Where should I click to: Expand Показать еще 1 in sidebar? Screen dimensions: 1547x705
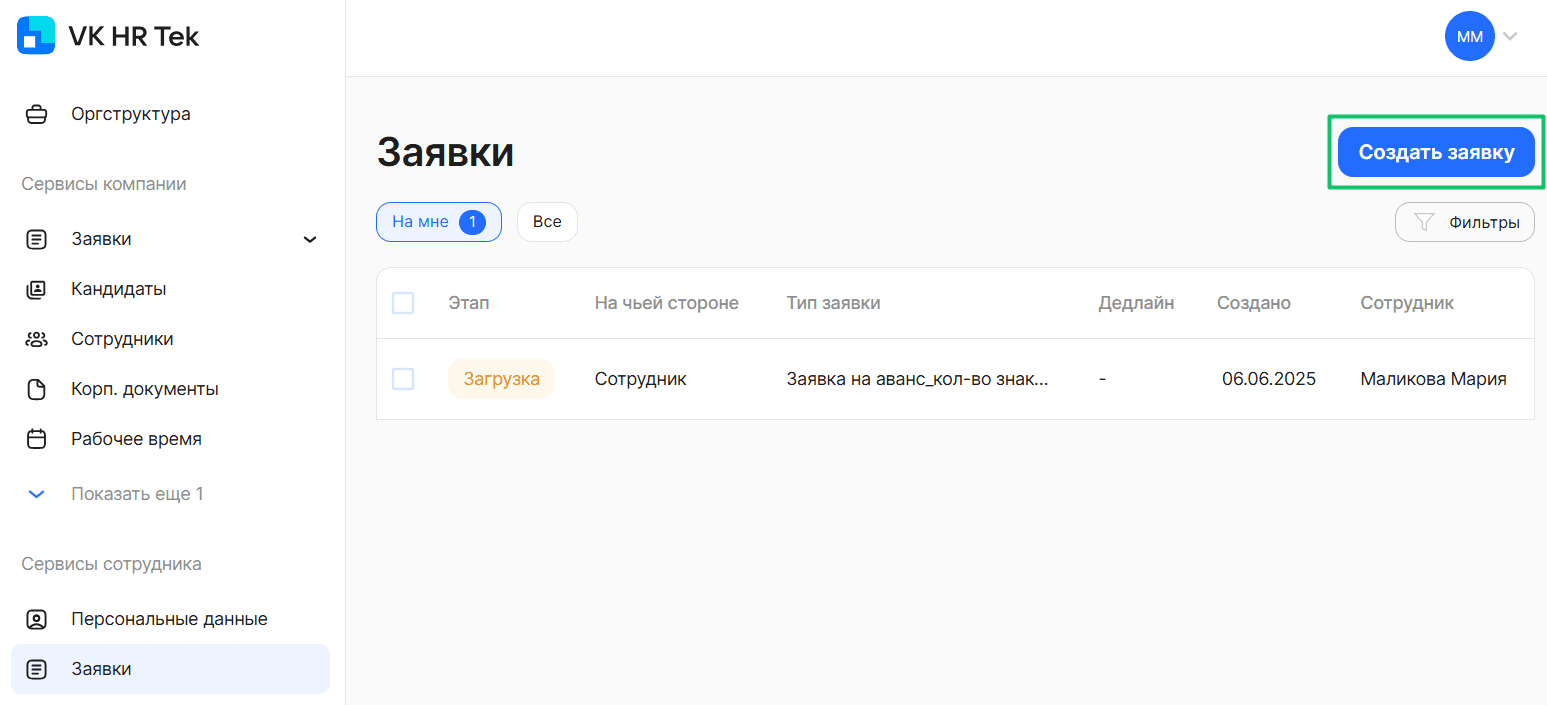(137, 494)
